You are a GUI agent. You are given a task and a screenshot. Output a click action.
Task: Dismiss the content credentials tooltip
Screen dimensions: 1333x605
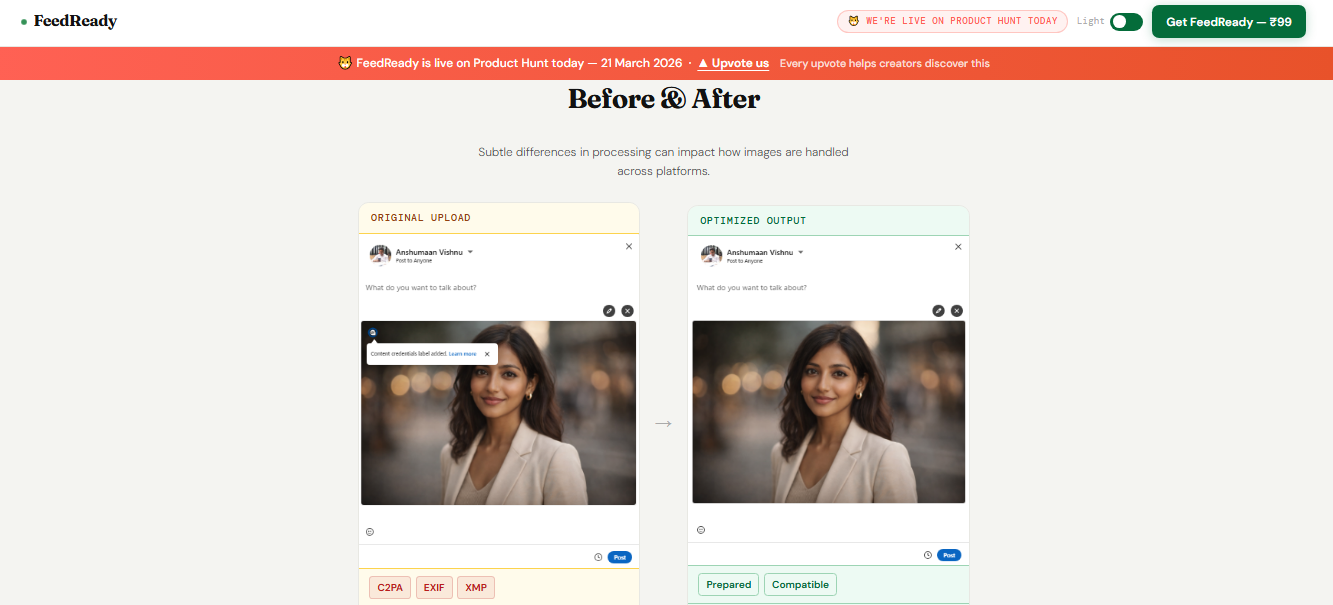click(x=487, y=354)
